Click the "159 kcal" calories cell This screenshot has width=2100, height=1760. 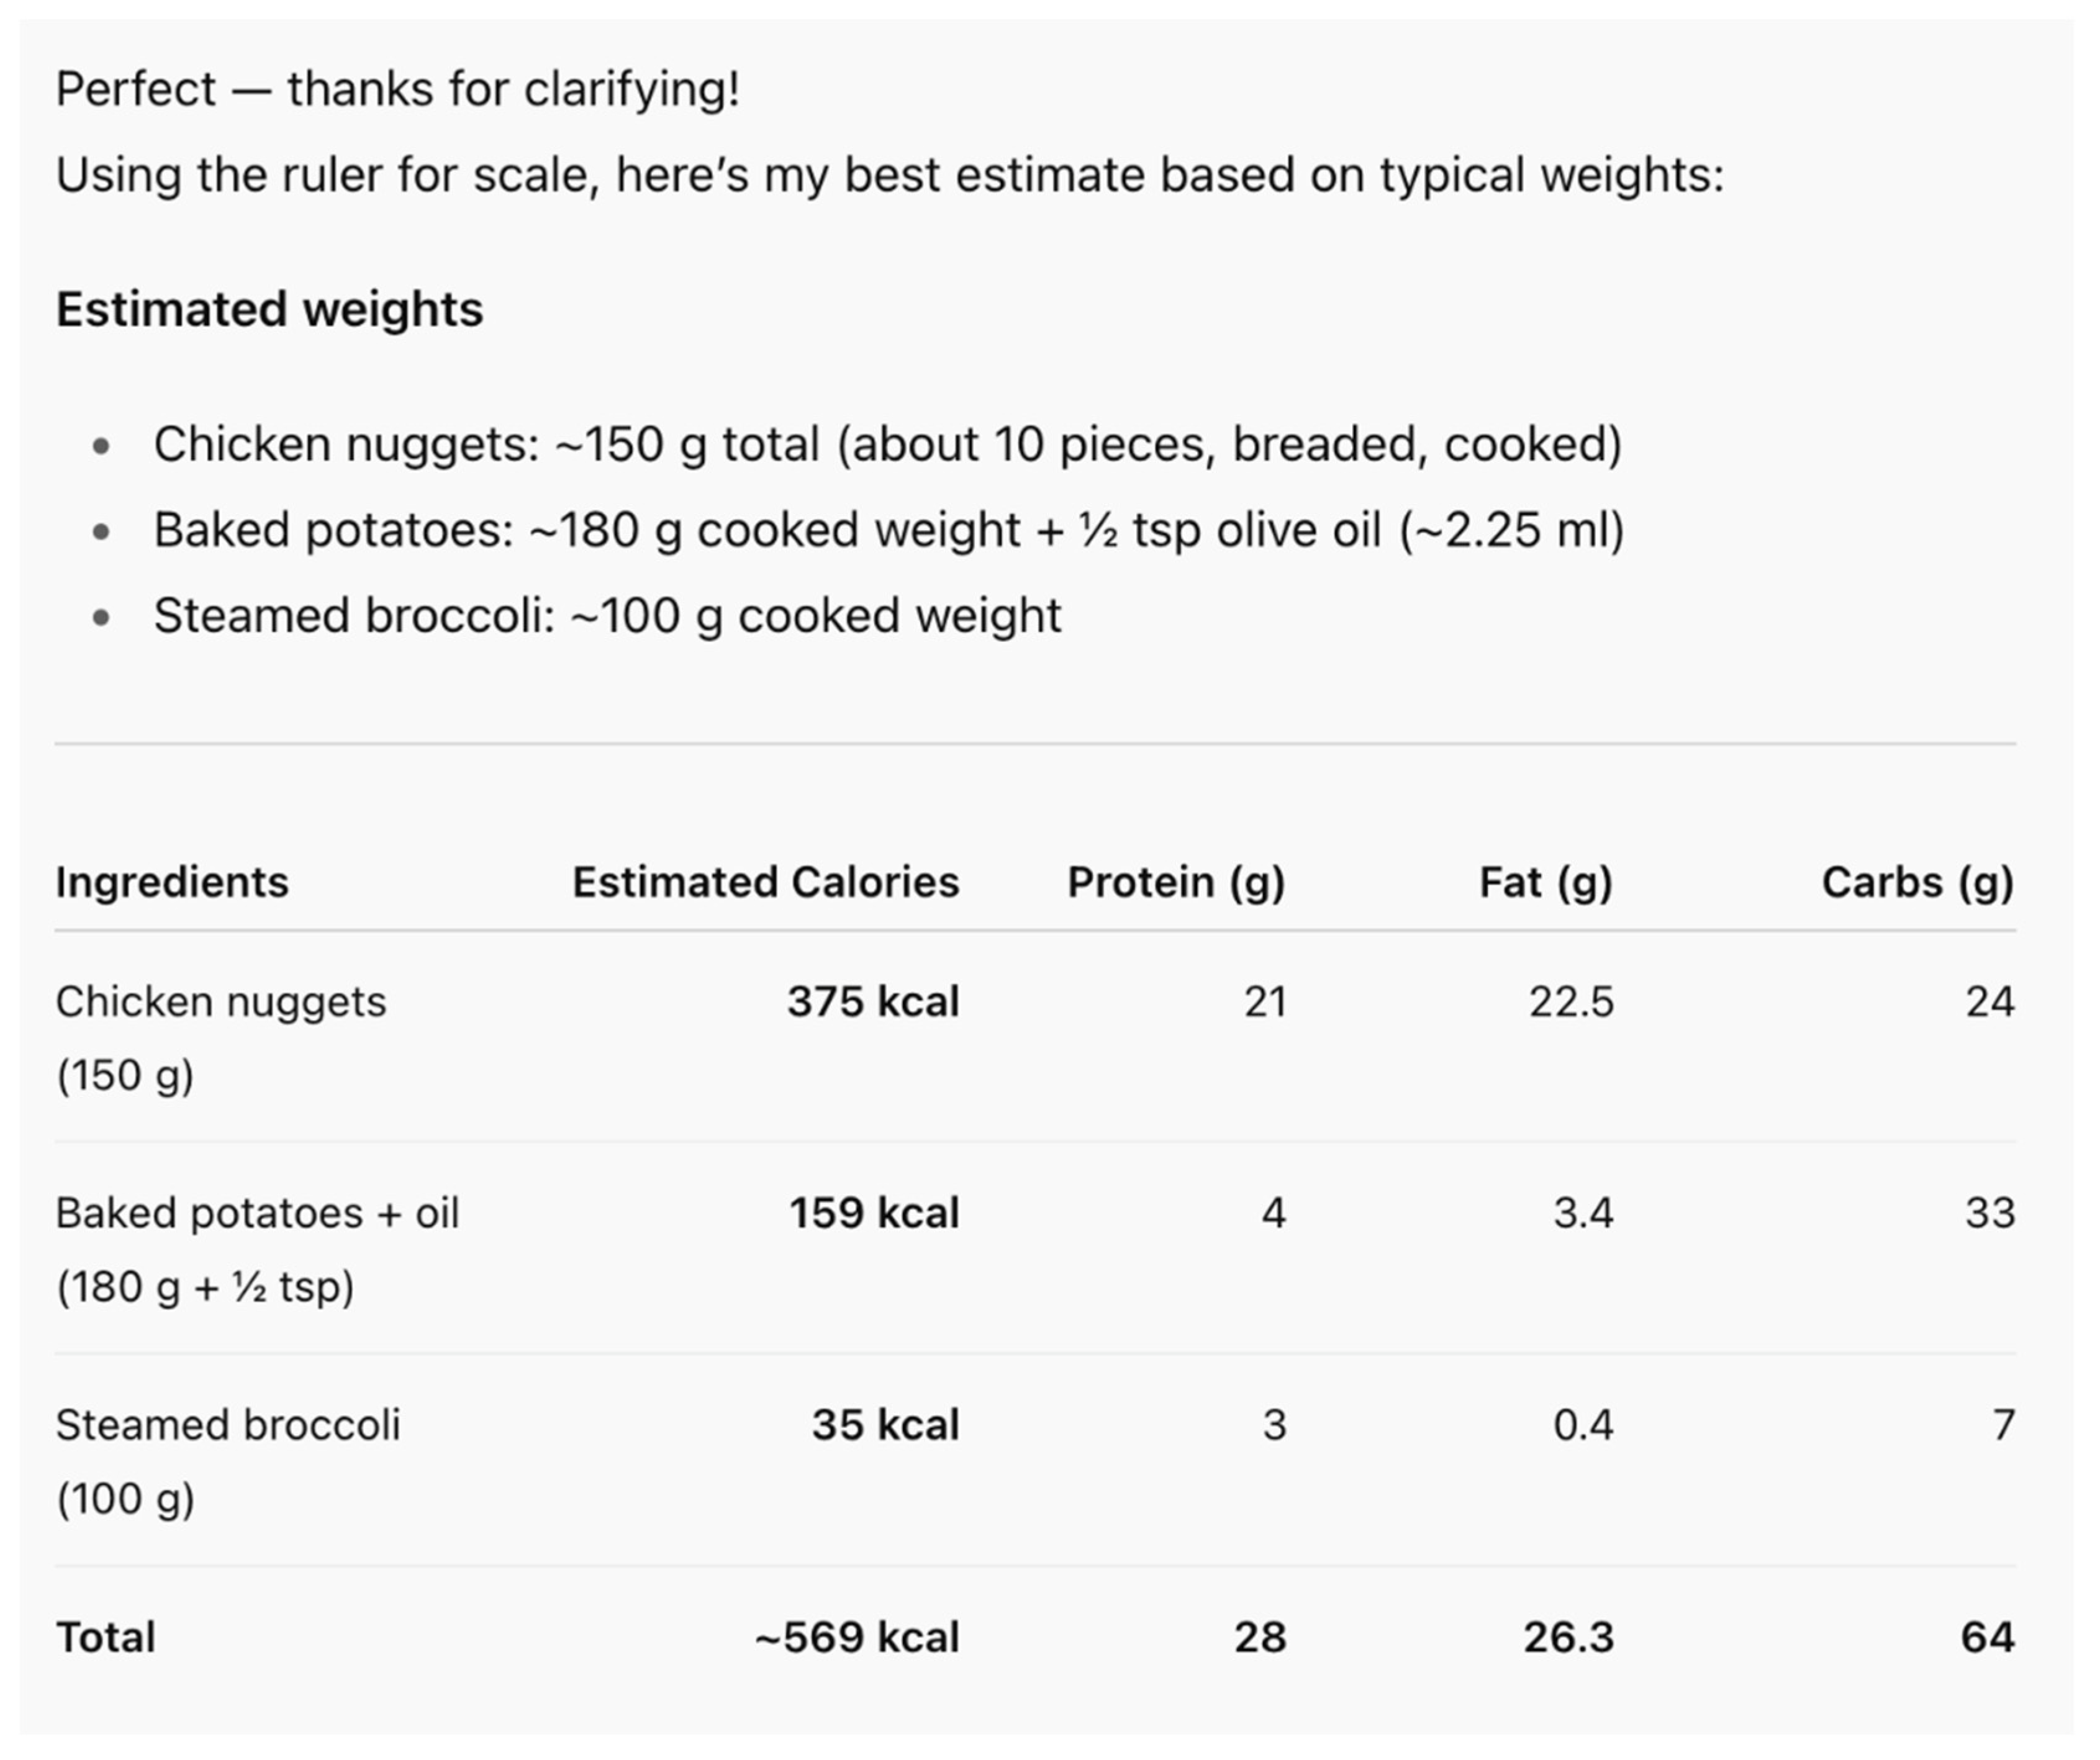click(874, 1213)
